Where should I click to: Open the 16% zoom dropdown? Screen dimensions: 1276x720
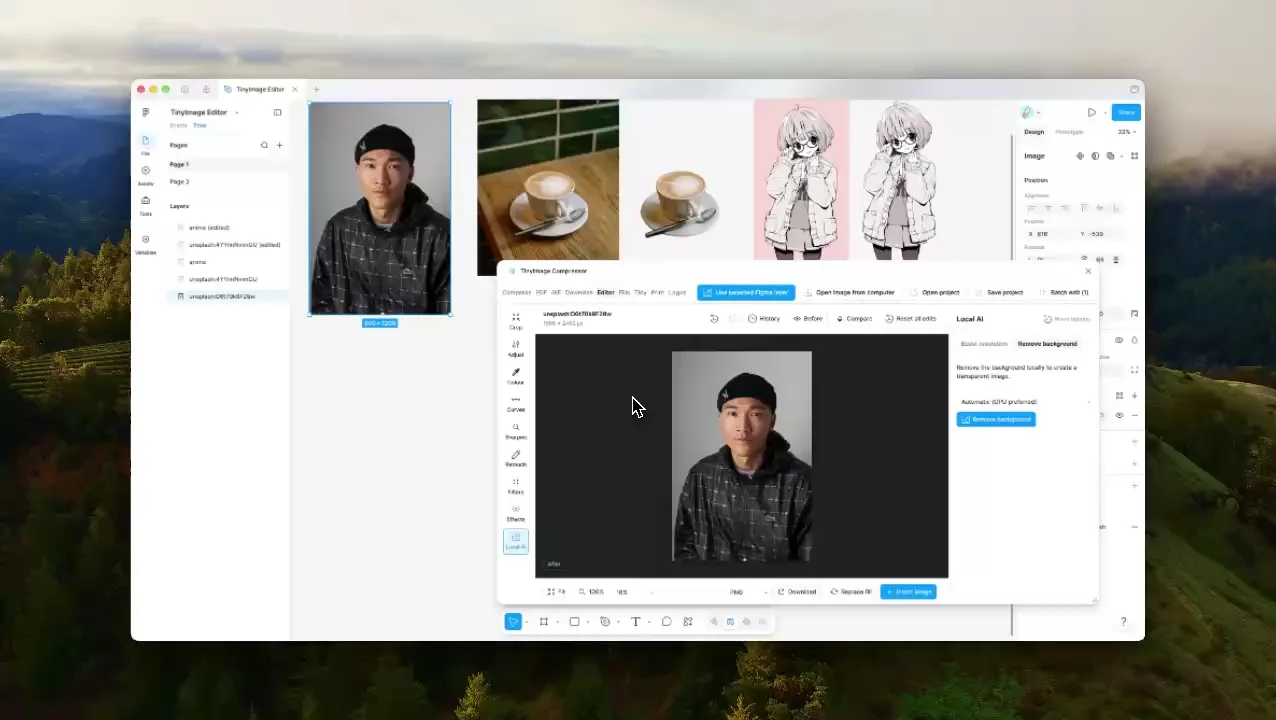click(634, 592)
